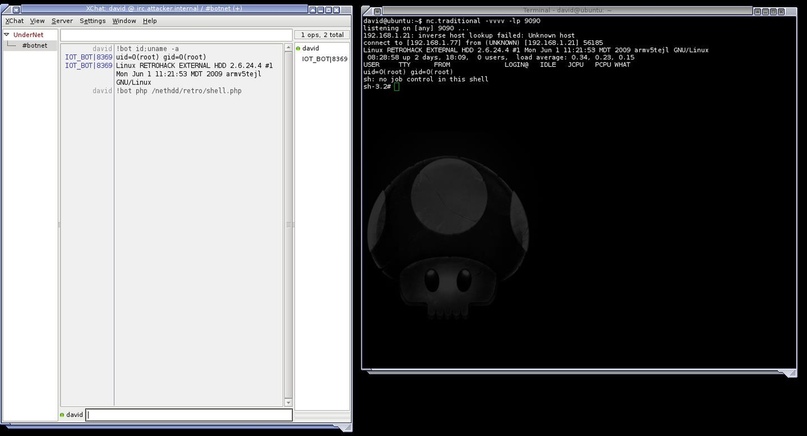The height and width of the screenshot is (436, 807).
Task: Open the XChat menu
Action: click(14, 21)
